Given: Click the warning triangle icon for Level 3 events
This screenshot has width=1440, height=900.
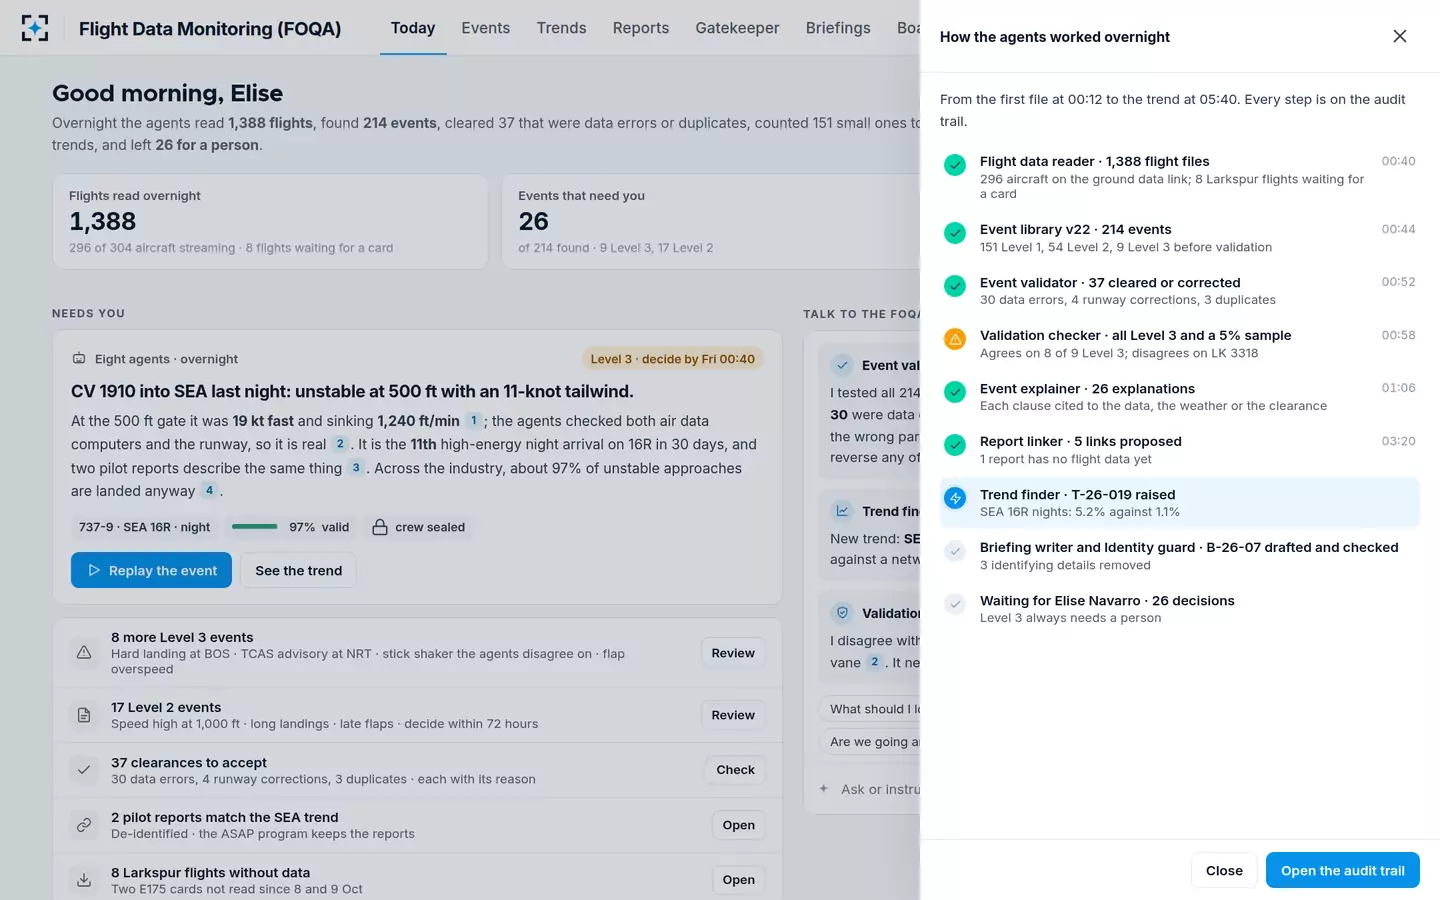Looking at the screenshot, I should 84,653.
